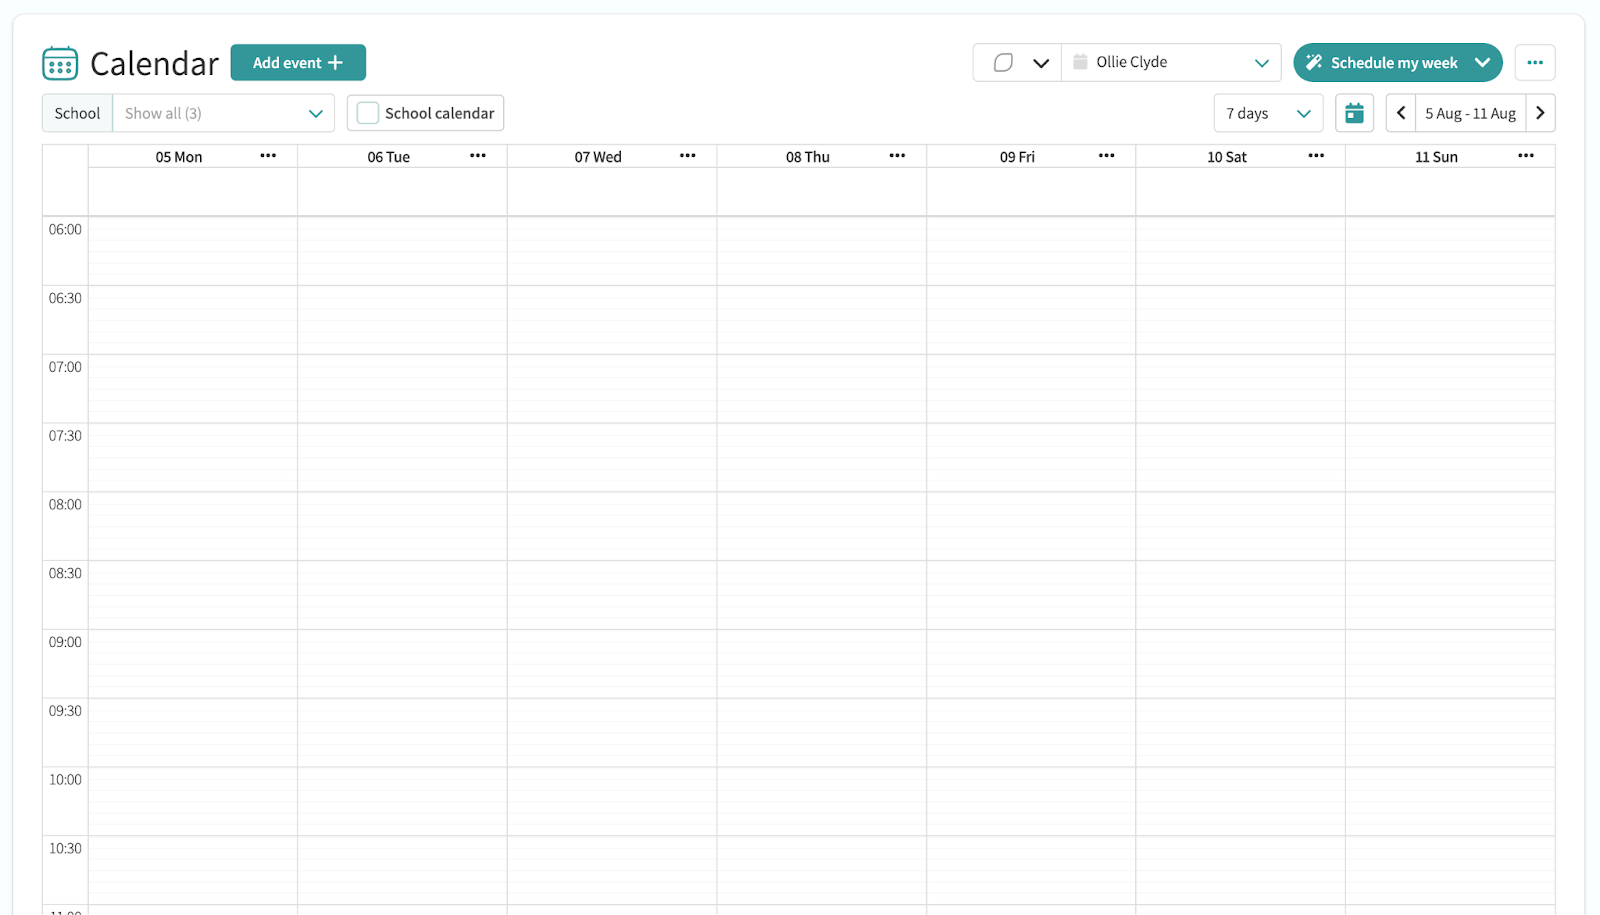Open options for 05 Mon column
This screenshot has height=915, width=1600.
click(268, 156)
